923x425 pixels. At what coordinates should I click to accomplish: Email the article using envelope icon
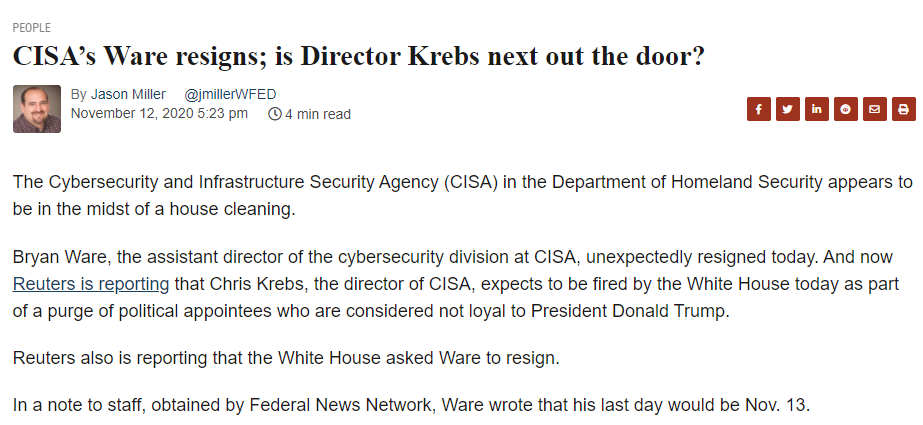point(874,109)
